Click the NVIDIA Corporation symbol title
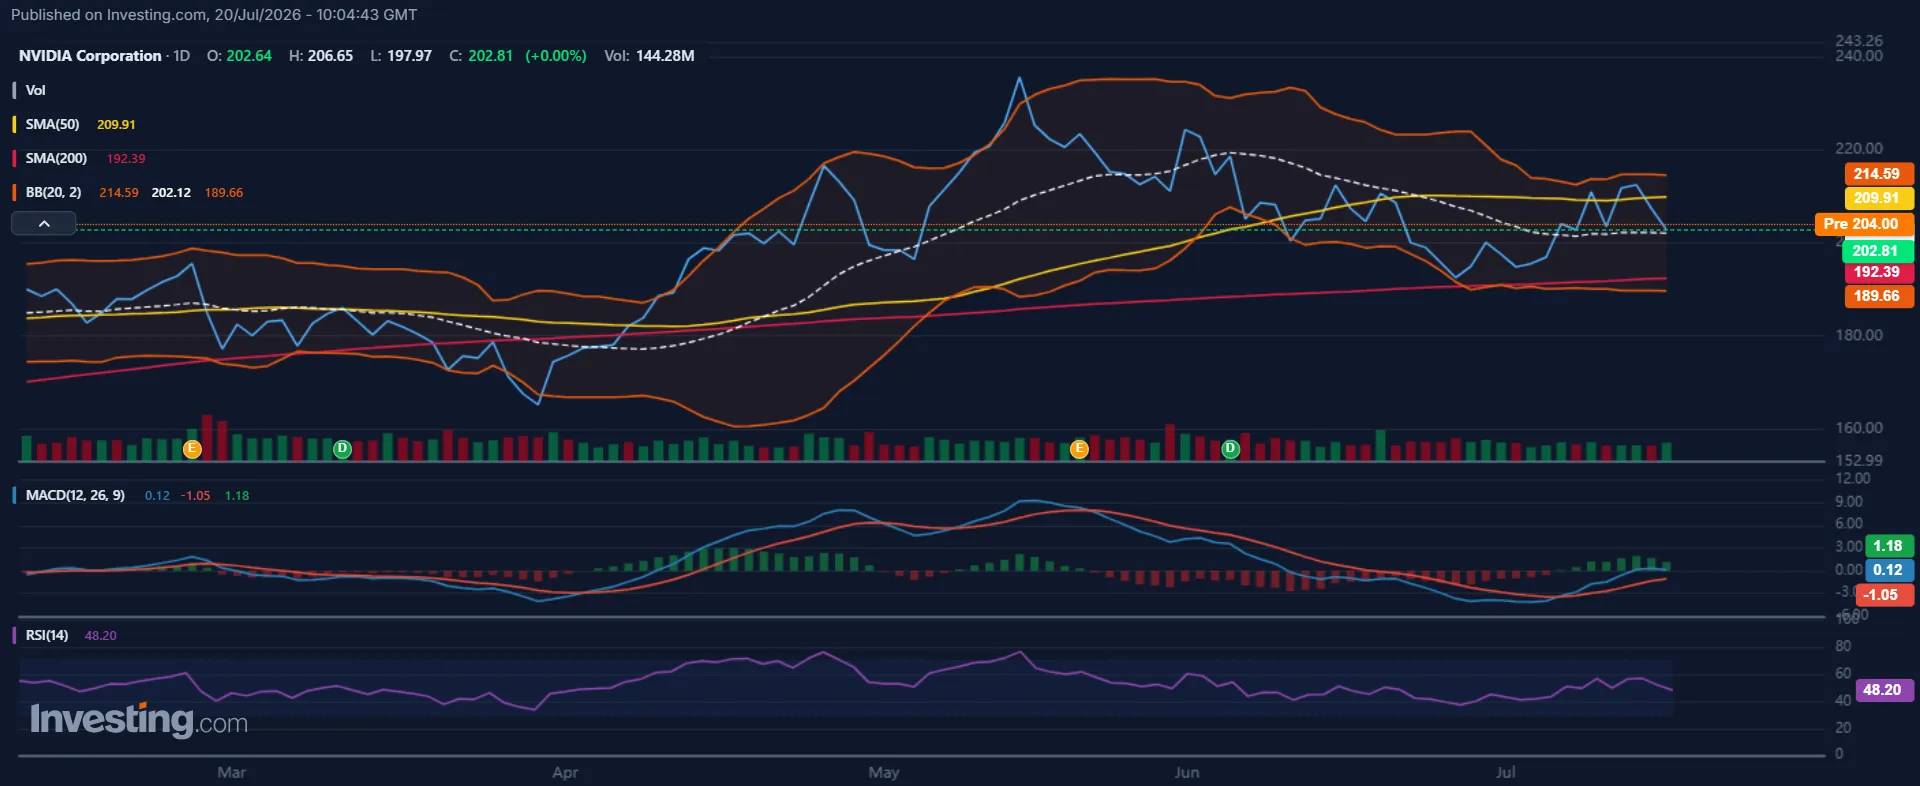 pos(90,56)
